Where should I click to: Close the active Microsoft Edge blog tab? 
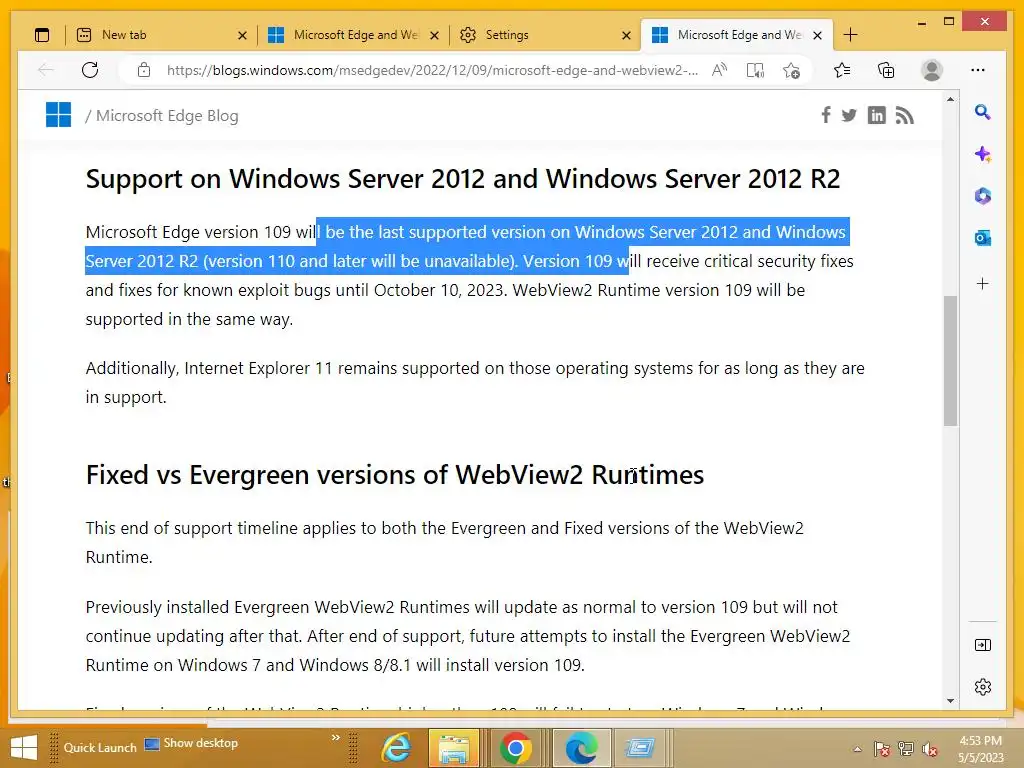[817, 35]
